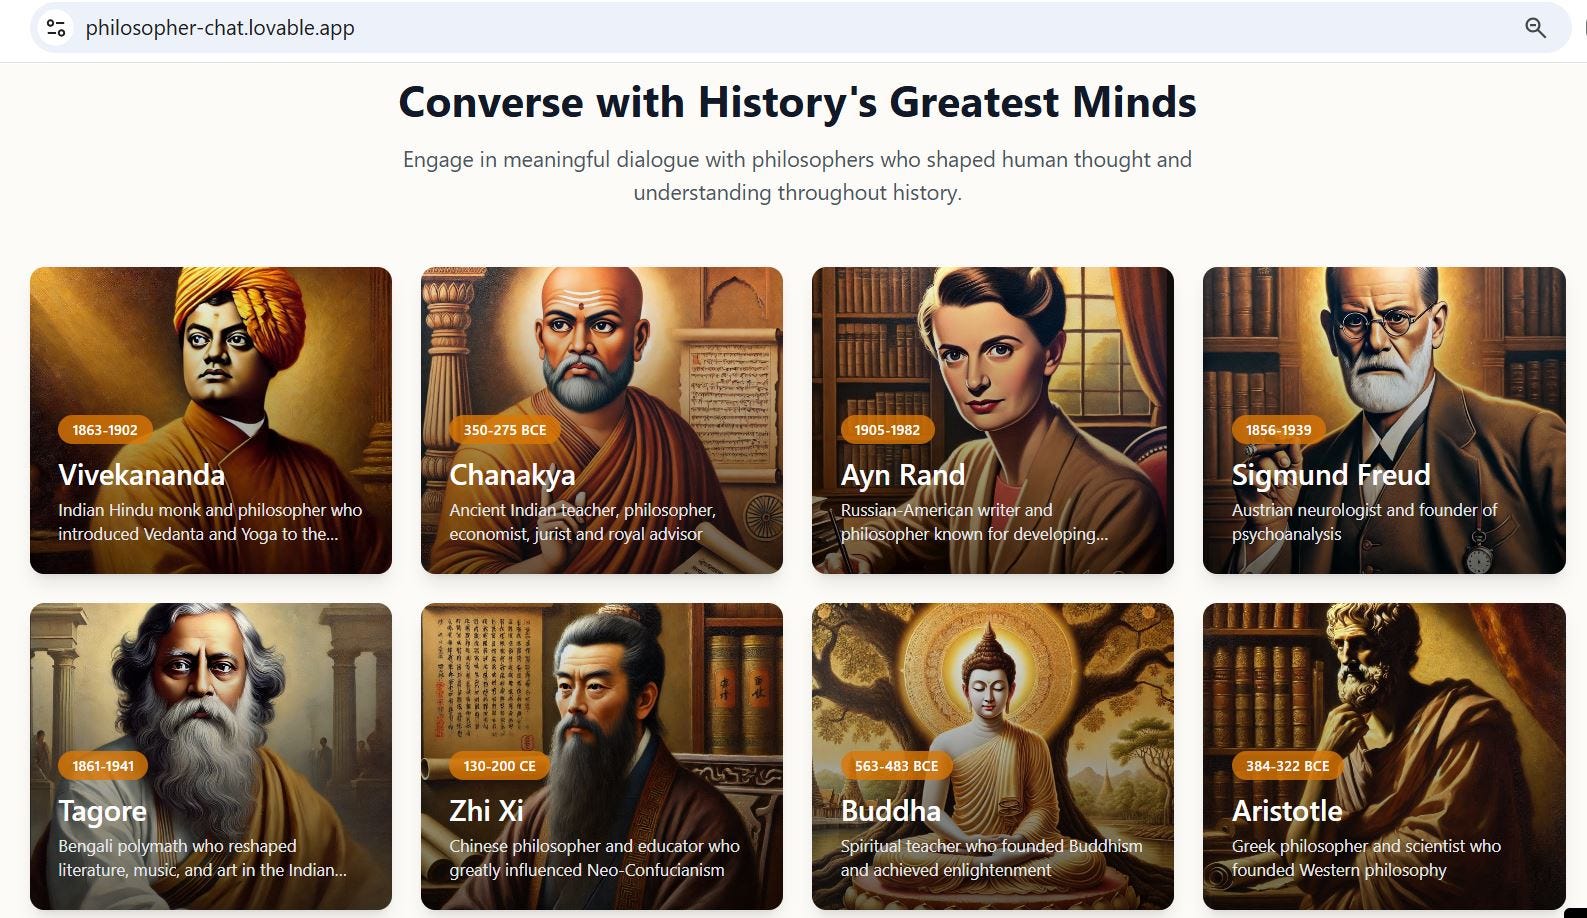Choose the Aristotle portrait card
This screenshot has height=918, width=1587.
(x=1384, y=756)
